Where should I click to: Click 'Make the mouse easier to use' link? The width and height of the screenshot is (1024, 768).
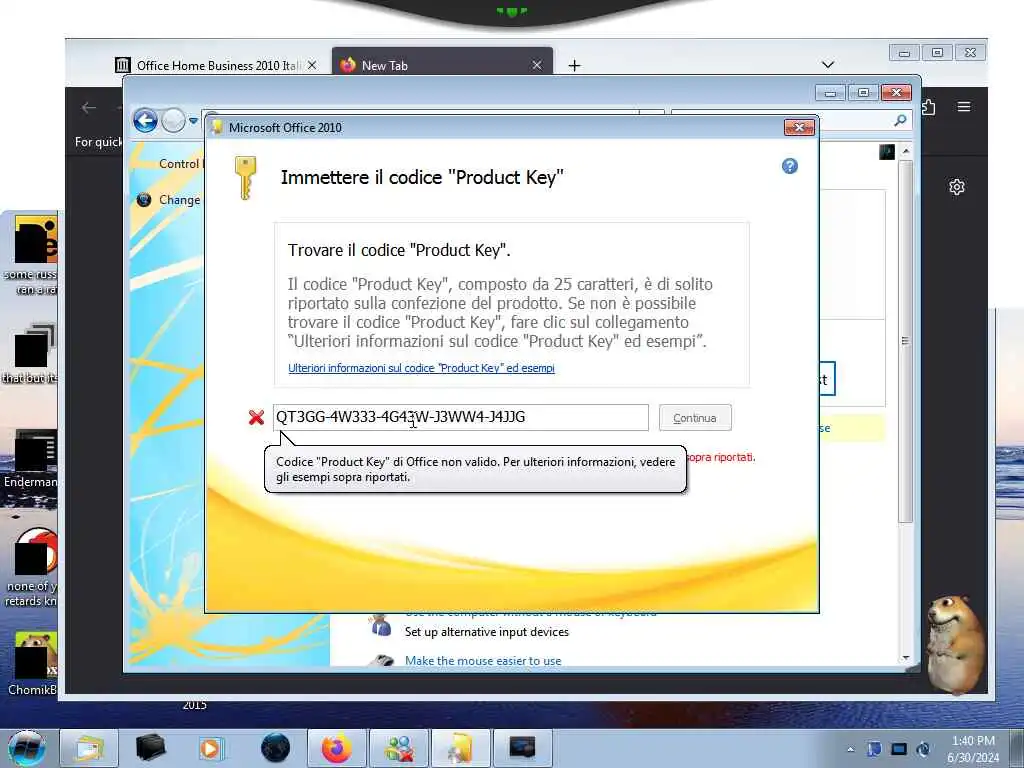tap(483, 661)
